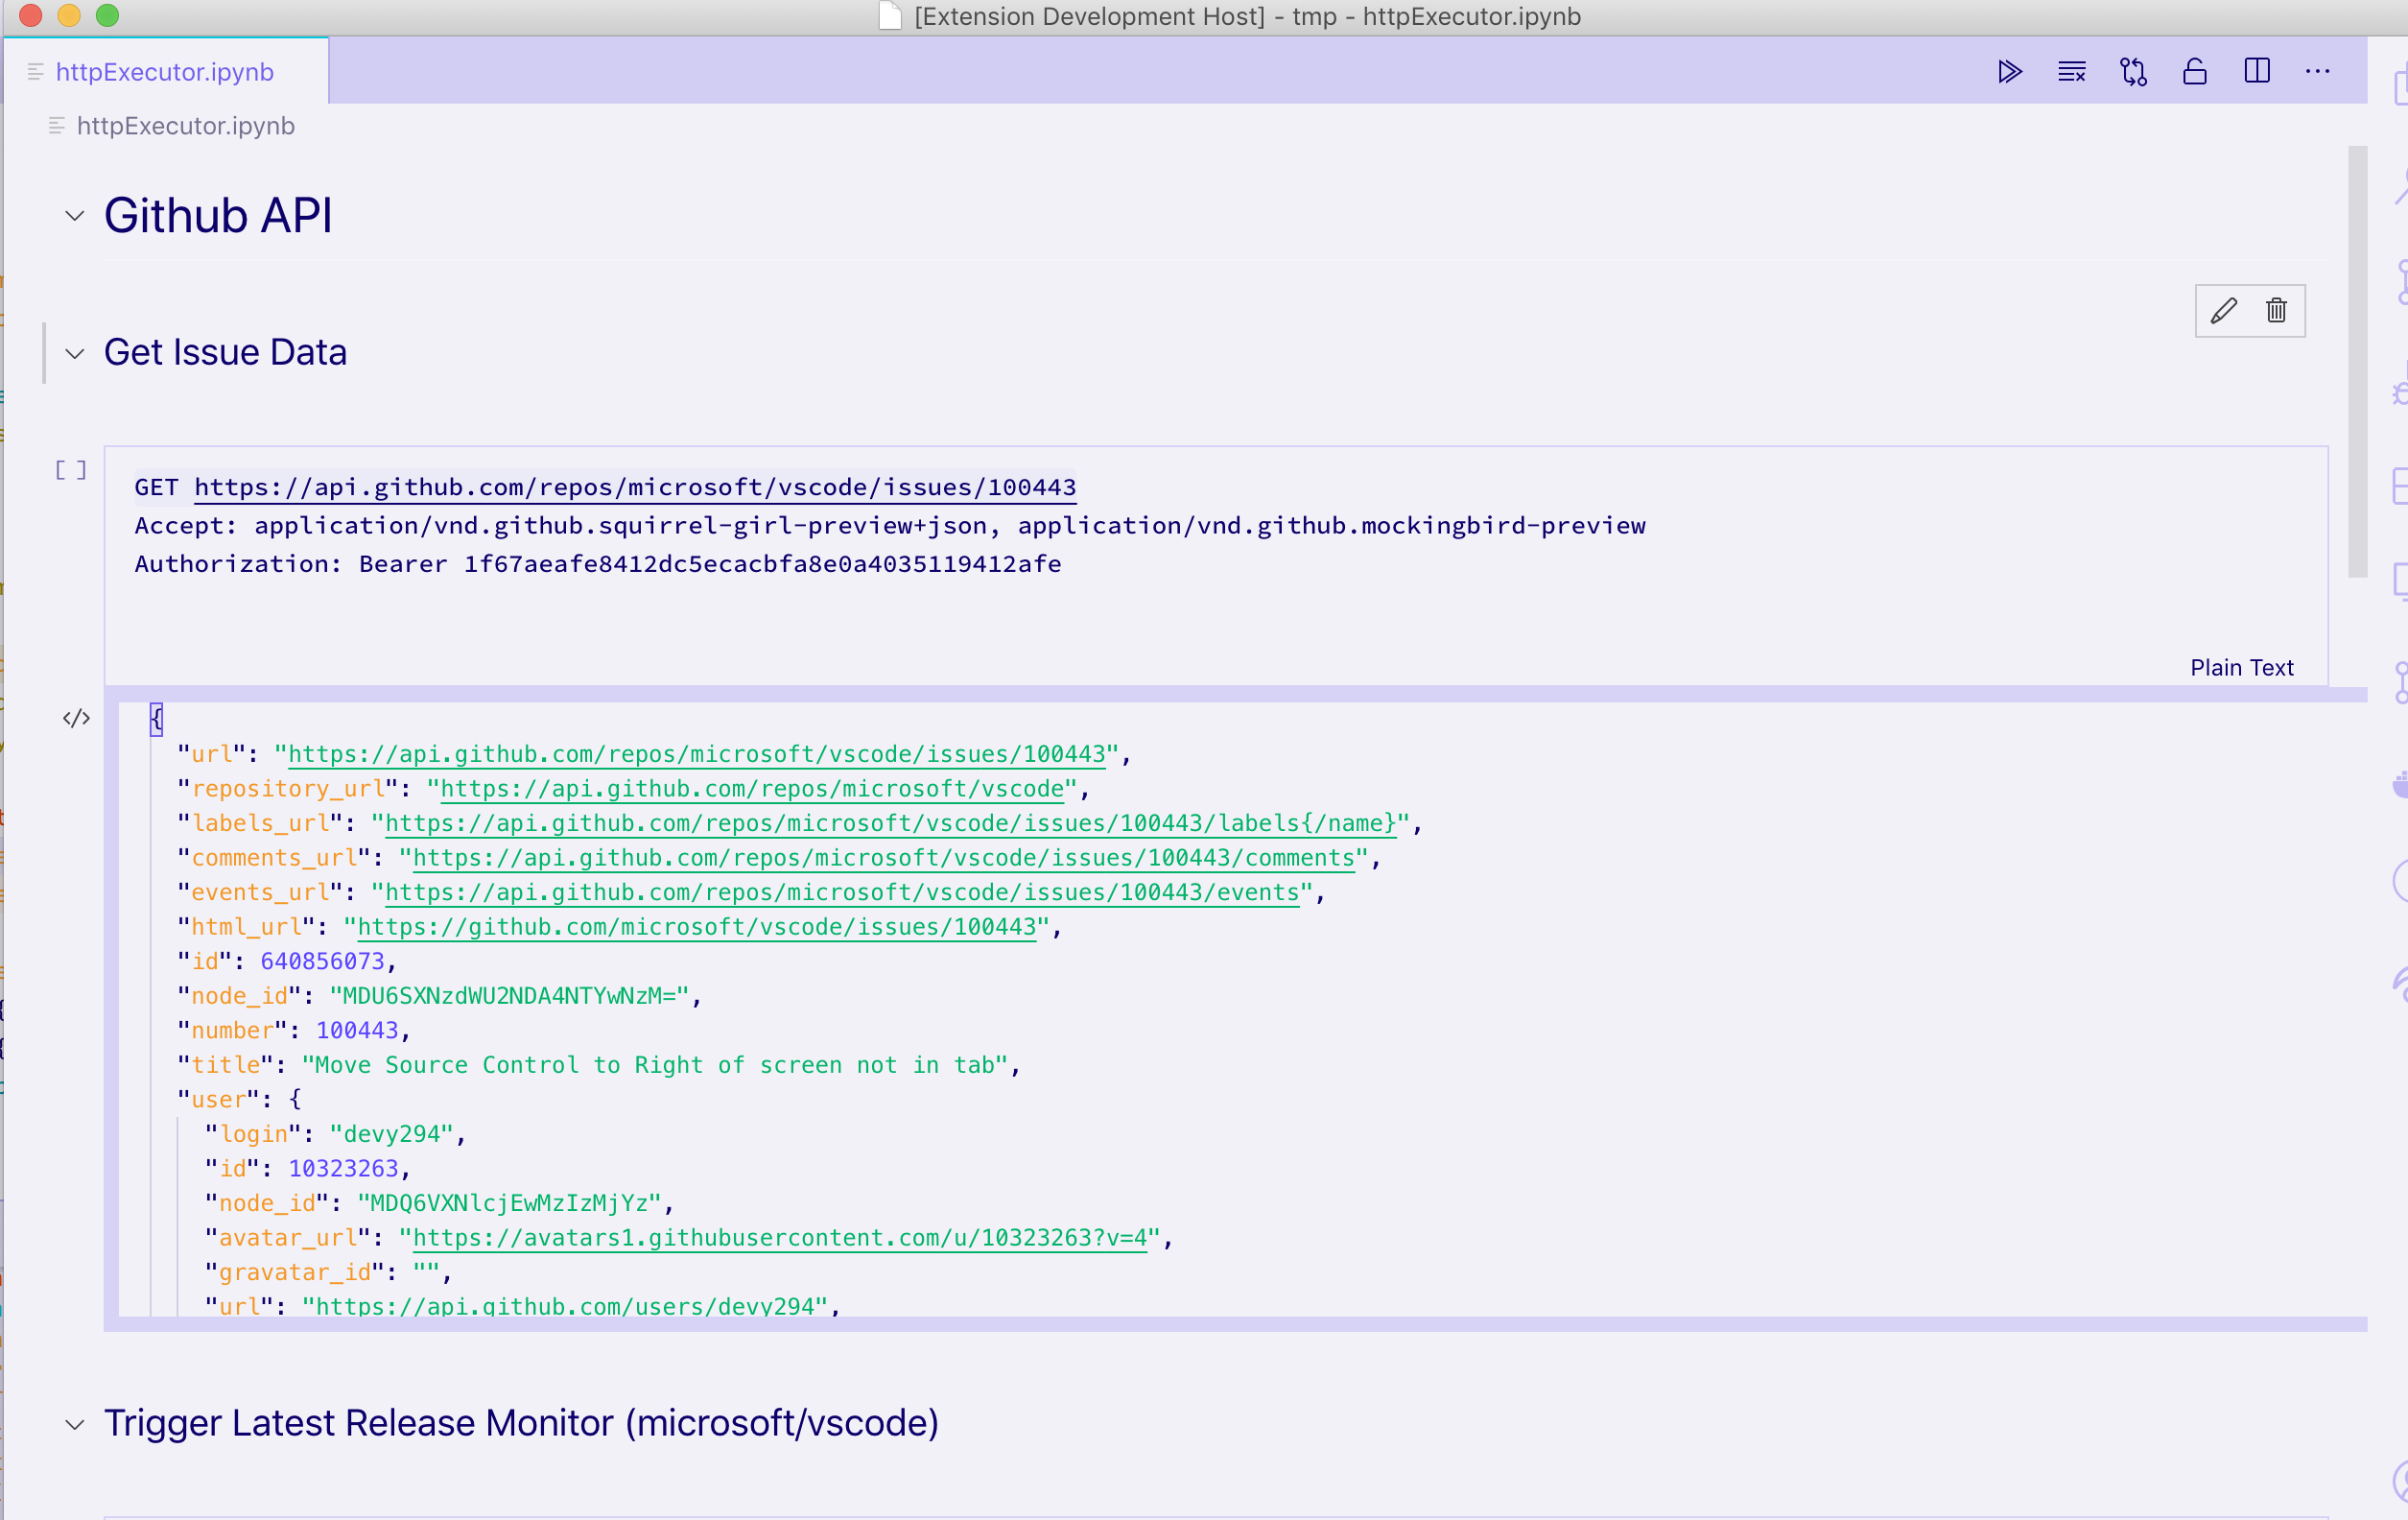The image size is (2408, 1520).
Task: Clear all cell outputs
Action: (x=2072, y=71)
